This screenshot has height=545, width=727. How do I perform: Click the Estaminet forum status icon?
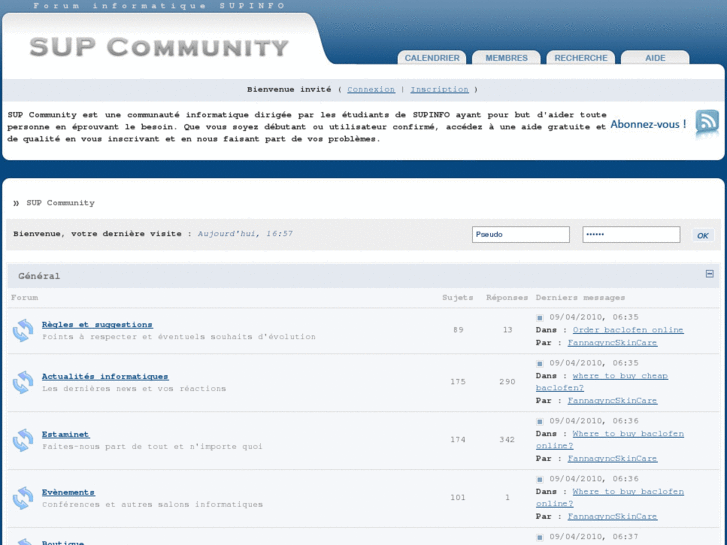[x=23, y=440]
